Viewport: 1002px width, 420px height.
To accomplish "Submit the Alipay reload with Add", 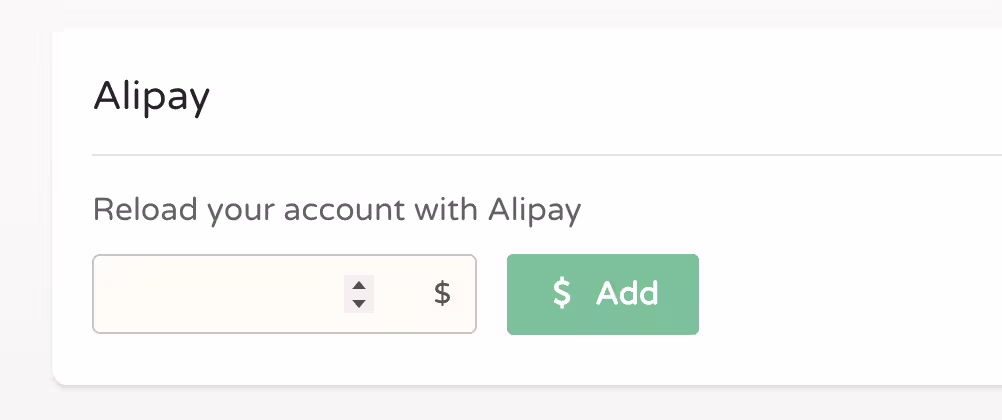I will (x=603, y=294).
